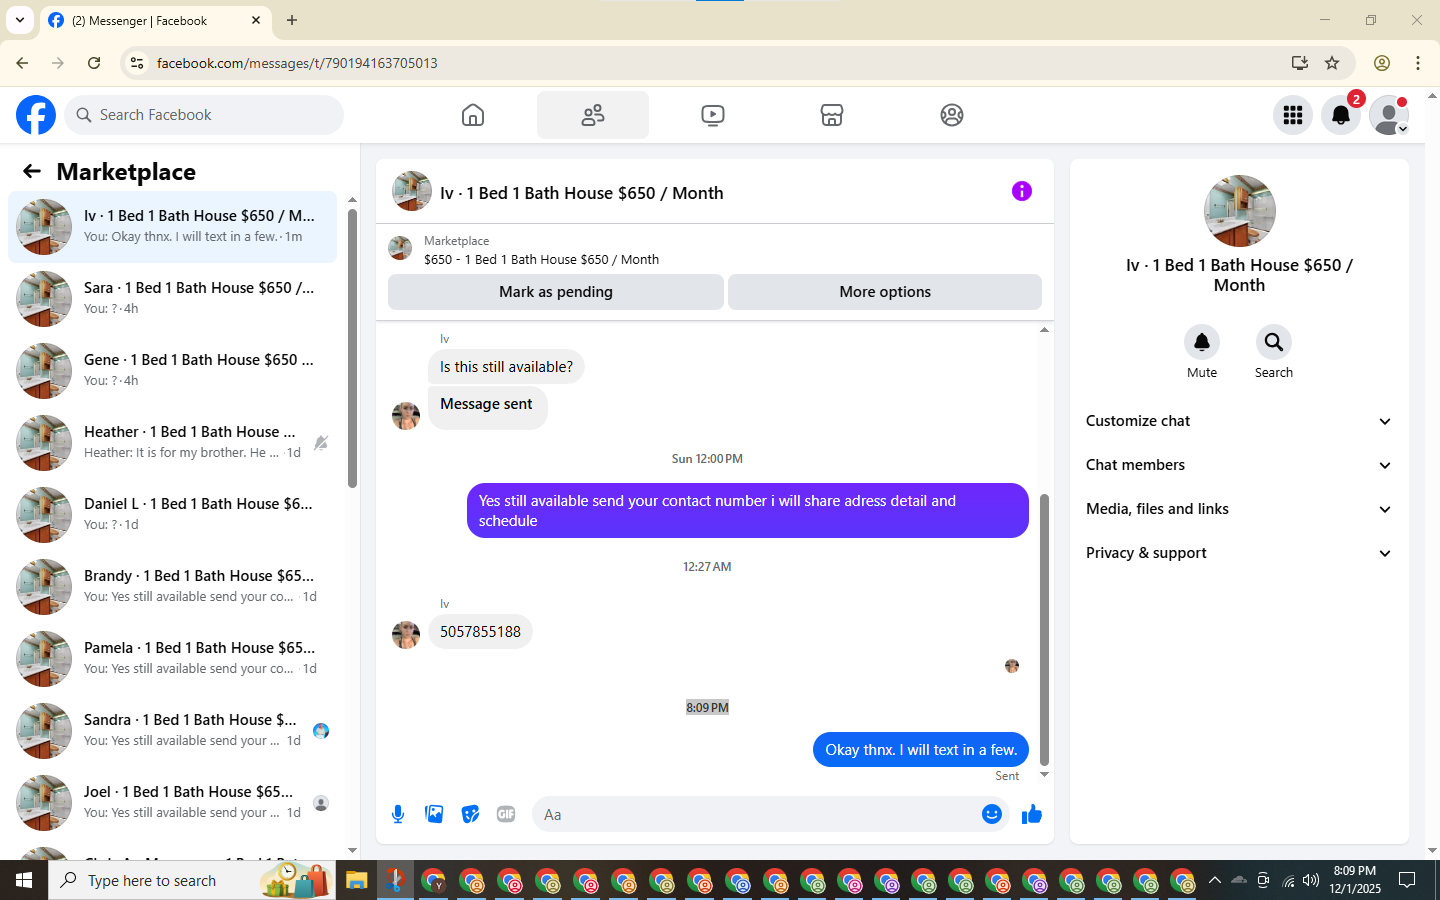Expand Customize chat section

1239,421
